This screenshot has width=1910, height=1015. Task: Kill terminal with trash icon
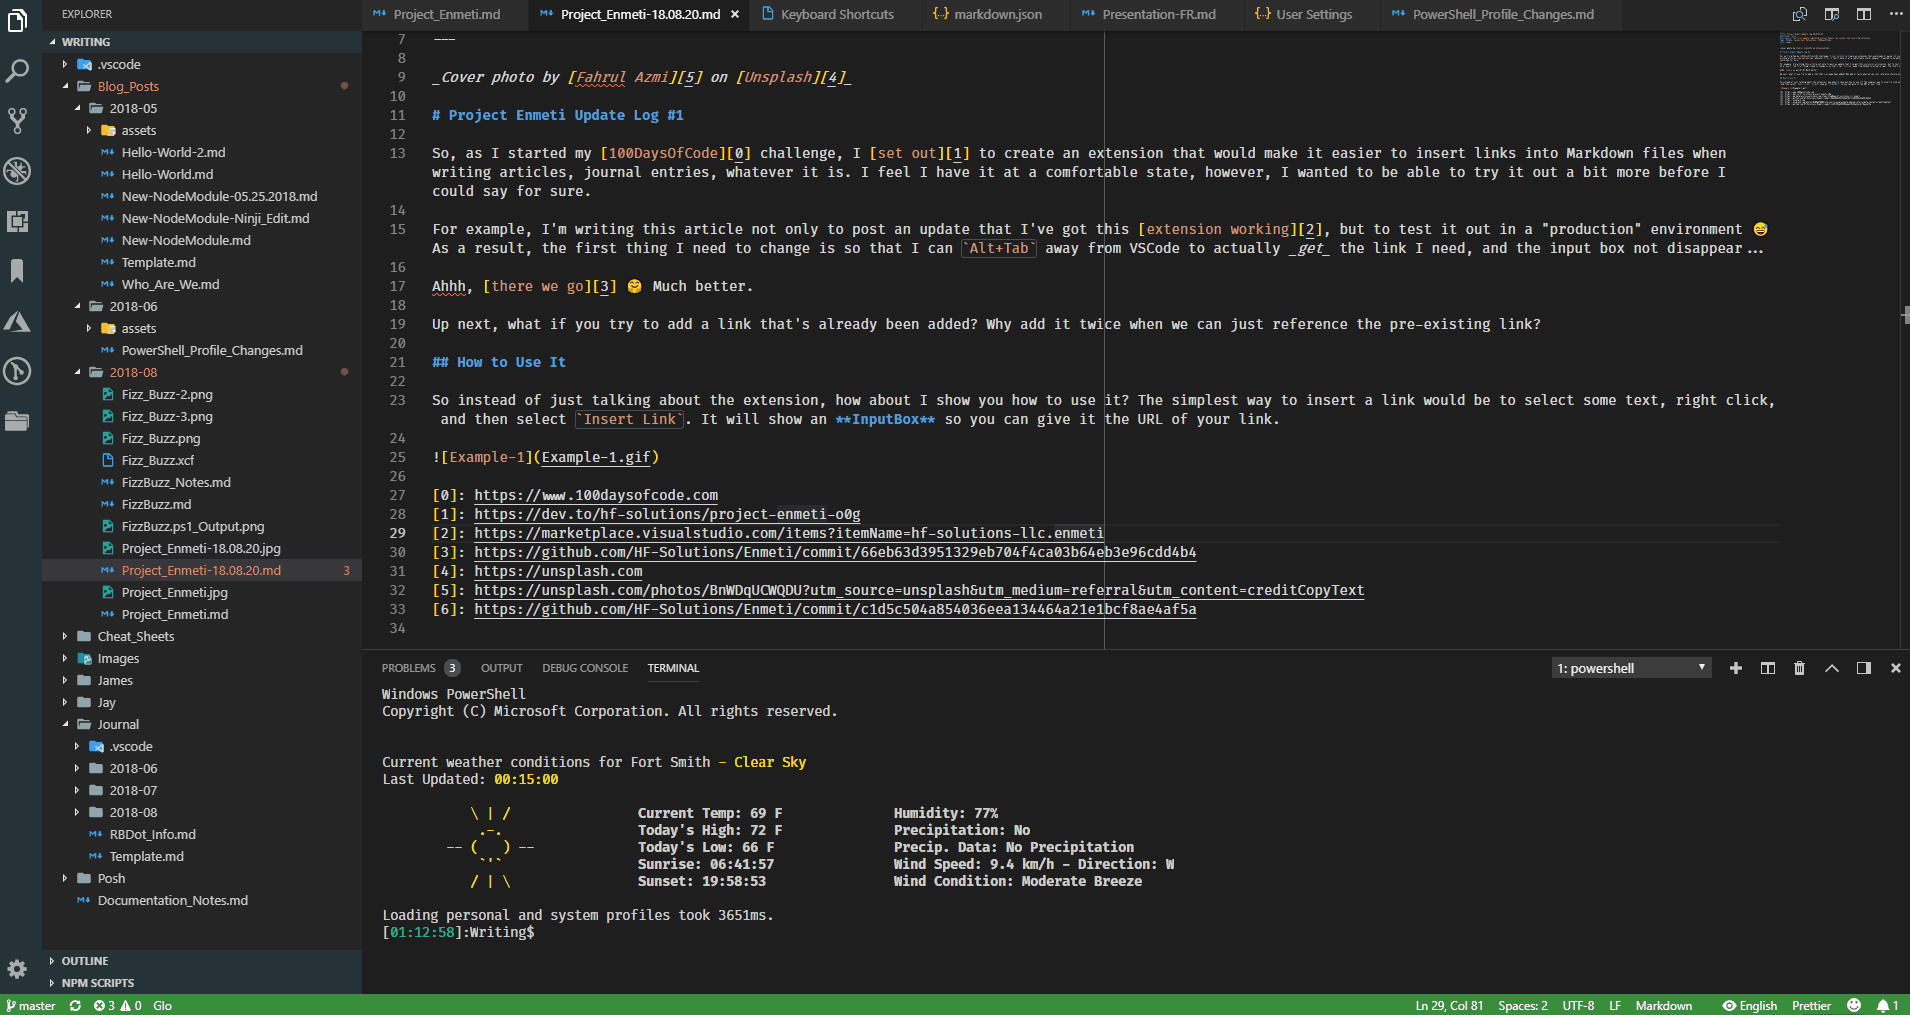1799,668
